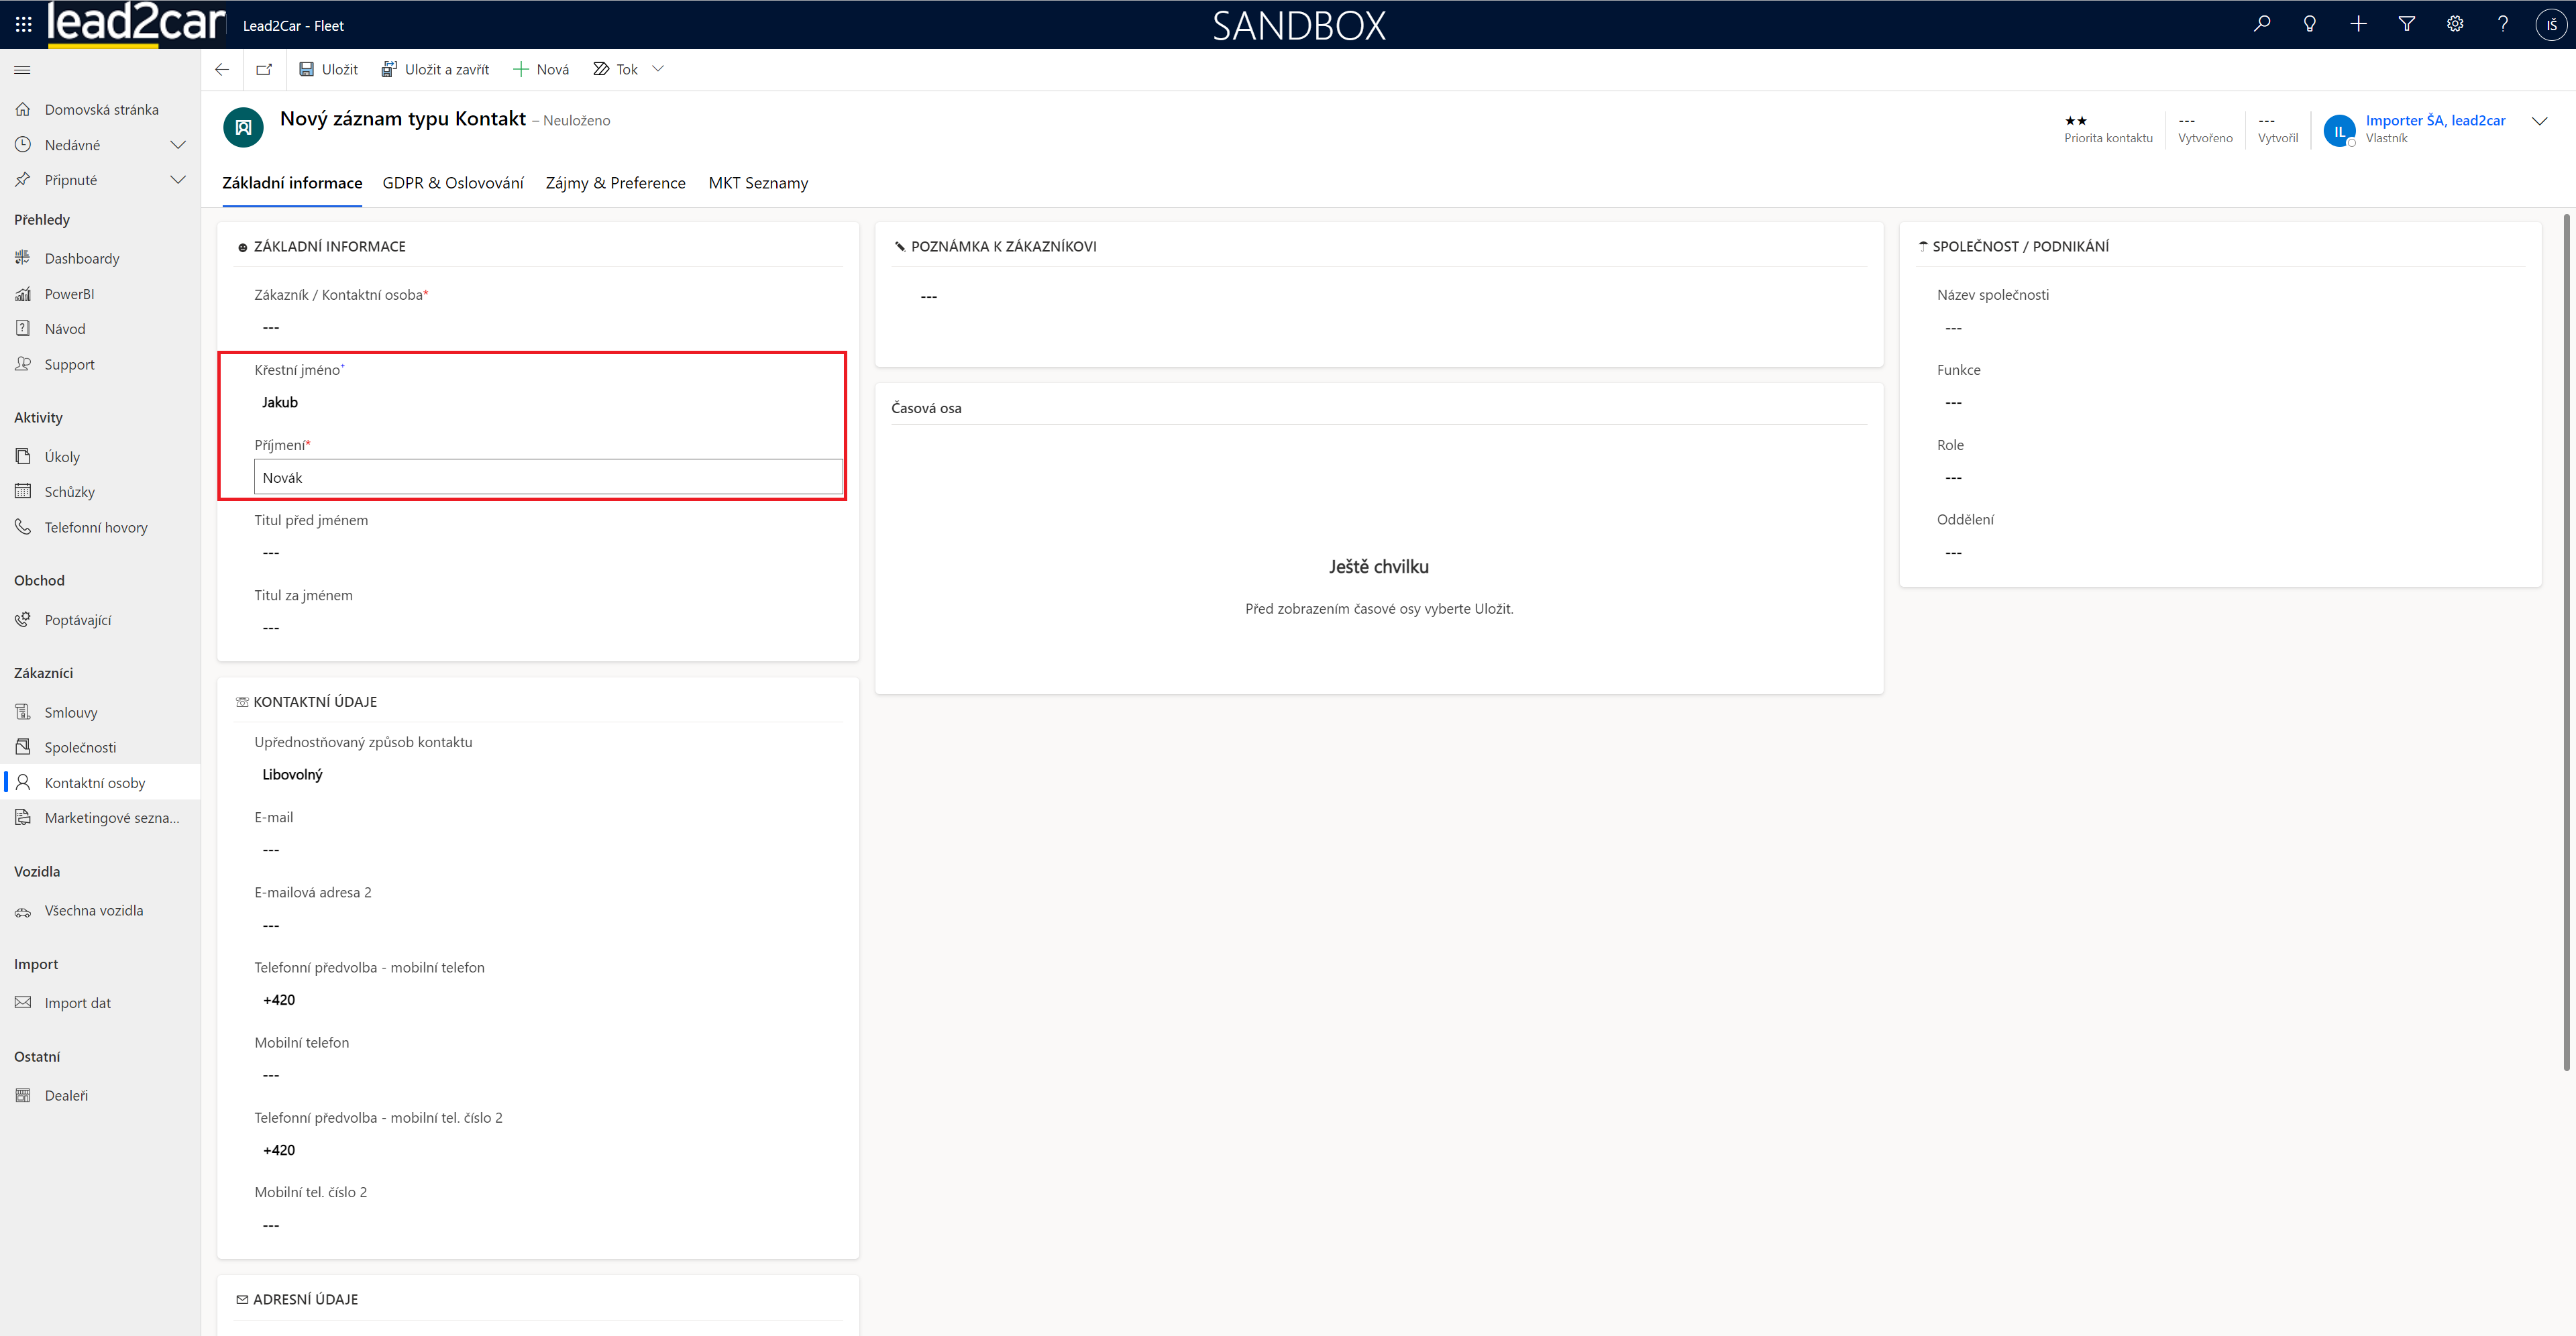This screenshot has height=1336, width=2576.
Task: Open the lightbulb assistant icon
Action: (2309, 24)
